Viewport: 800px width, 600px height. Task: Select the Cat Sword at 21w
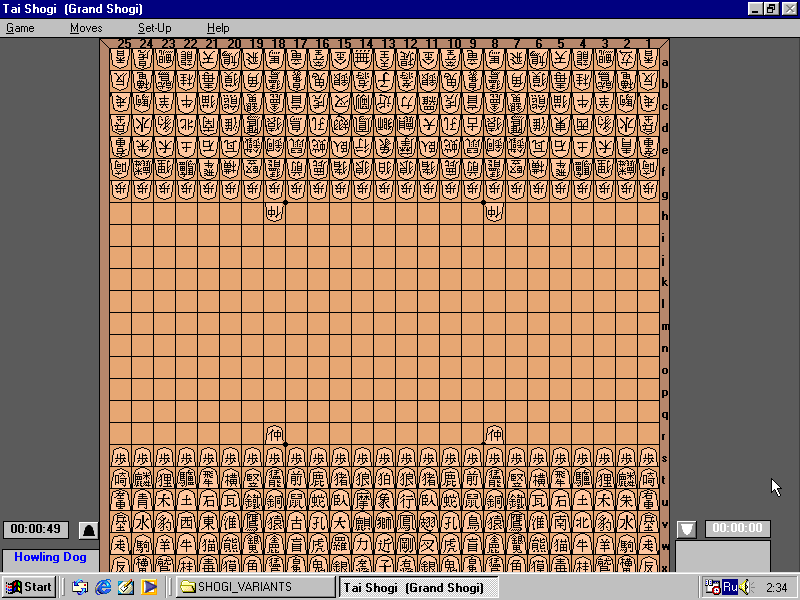[x=209, y=545]
